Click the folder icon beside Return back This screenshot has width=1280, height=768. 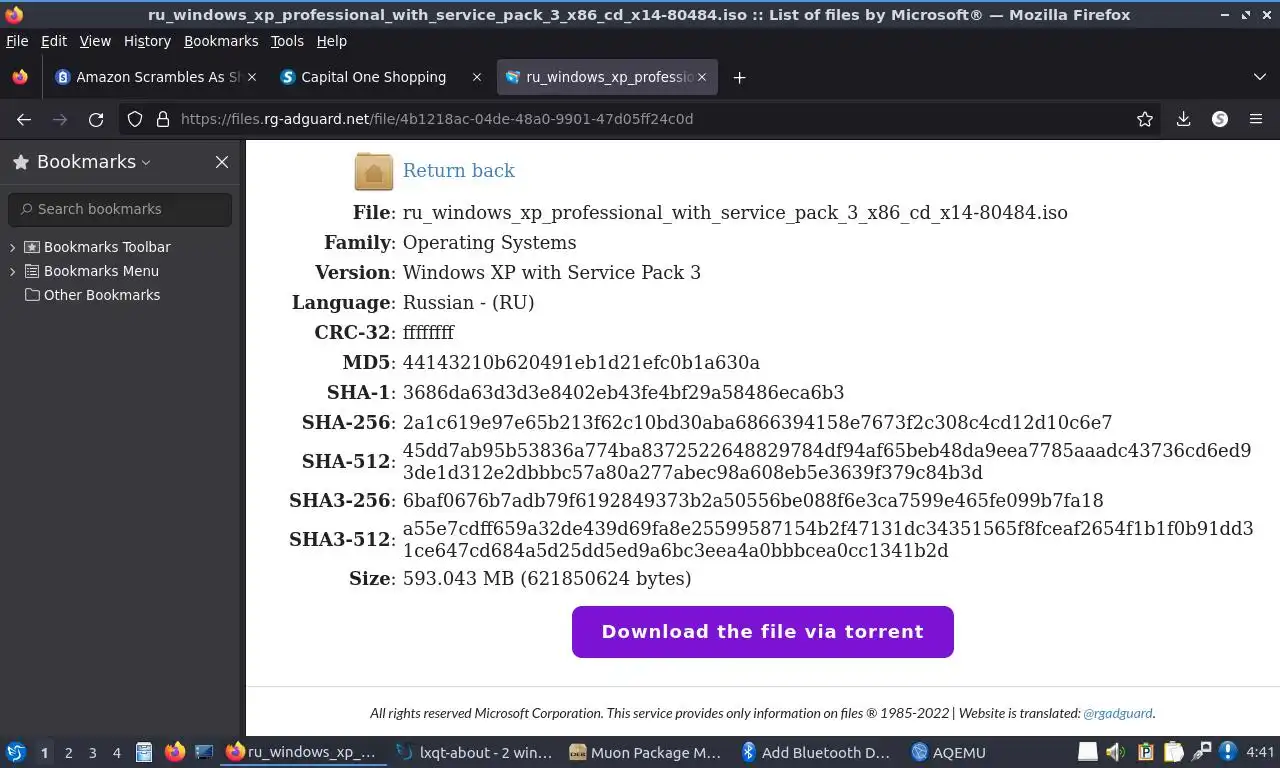click(x=373, y=171)
